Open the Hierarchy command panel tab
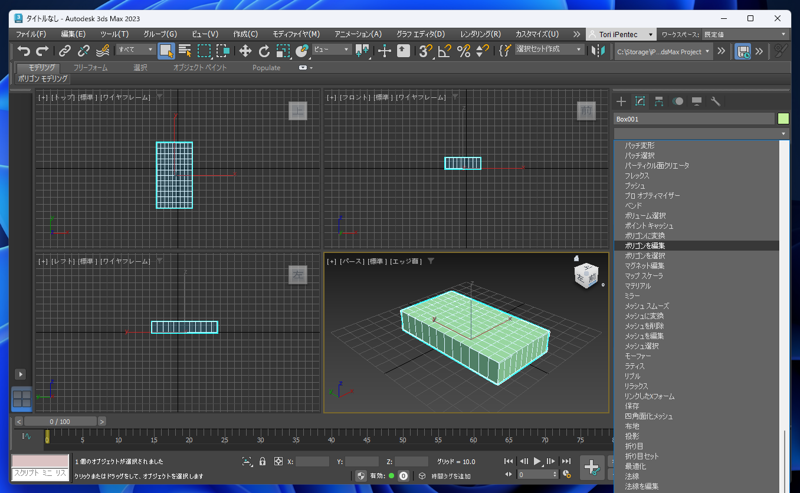 click(659, 102)
